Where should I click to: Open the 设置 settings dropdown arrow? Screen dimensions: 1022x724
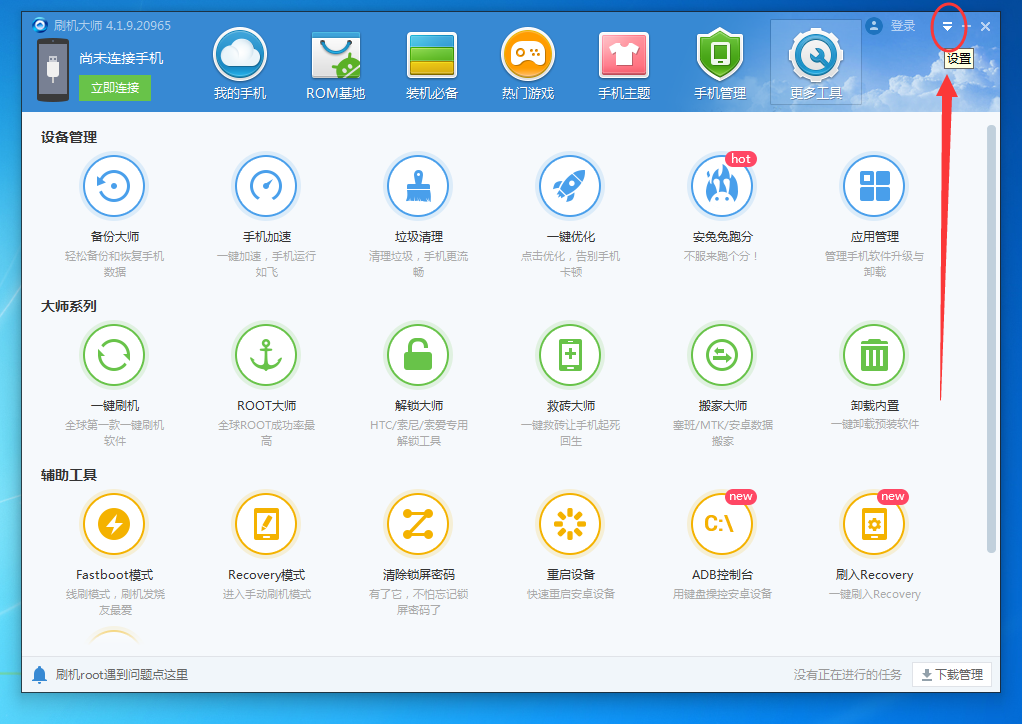947,27
